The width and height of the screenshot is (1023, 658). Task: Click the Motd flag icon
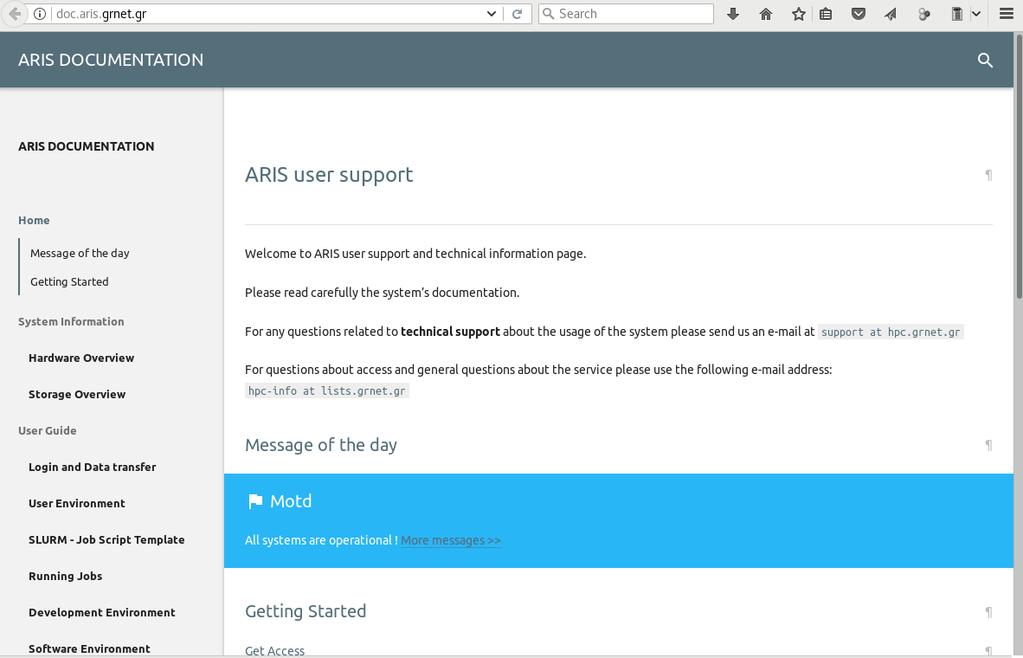click(x=255, y=501)
